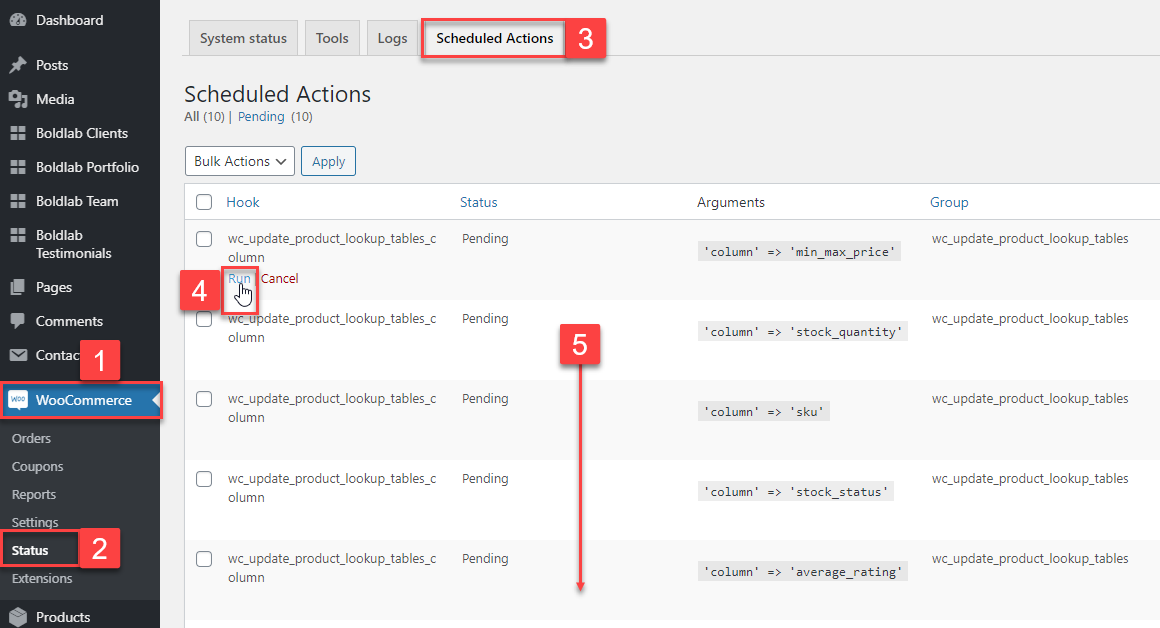This screenshot has height=628, width=1160.
Task: Click Run link for min_max_price action
Action: (x=238, y=279)
